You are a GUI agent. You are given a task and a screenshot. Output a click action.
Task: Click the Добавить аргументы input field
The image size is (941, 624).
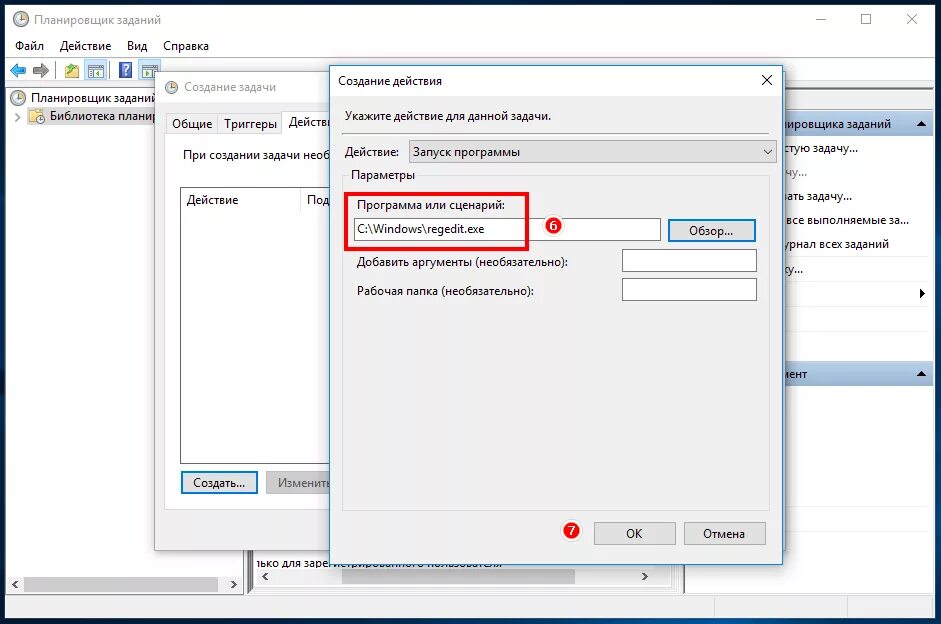689,261
